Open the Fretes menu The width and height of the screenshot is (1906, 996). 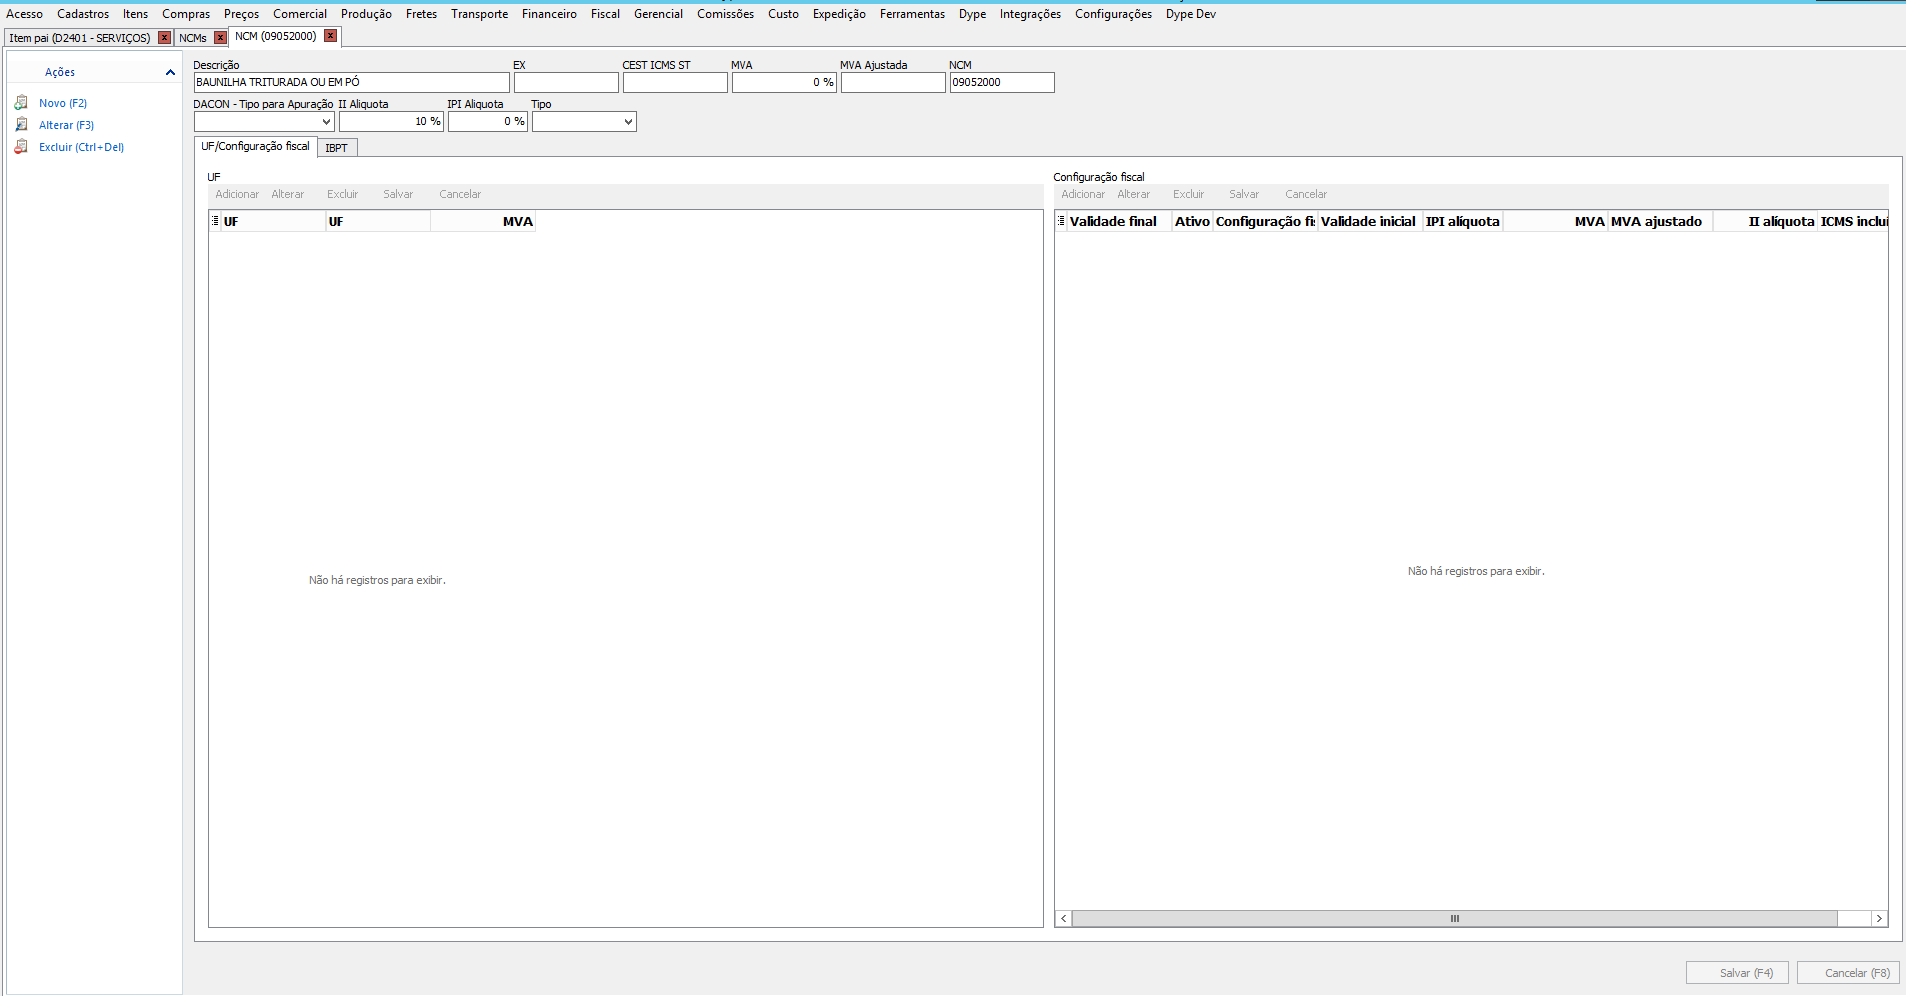pyautogui.click(x=421, y=14)
